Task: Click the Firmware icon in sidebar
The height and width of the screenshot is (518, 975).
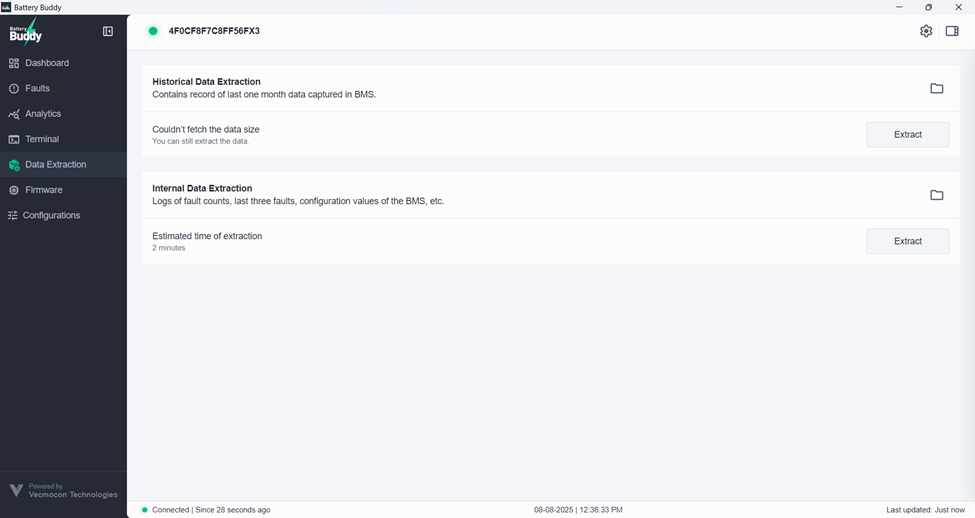Action: pos(14,190)
